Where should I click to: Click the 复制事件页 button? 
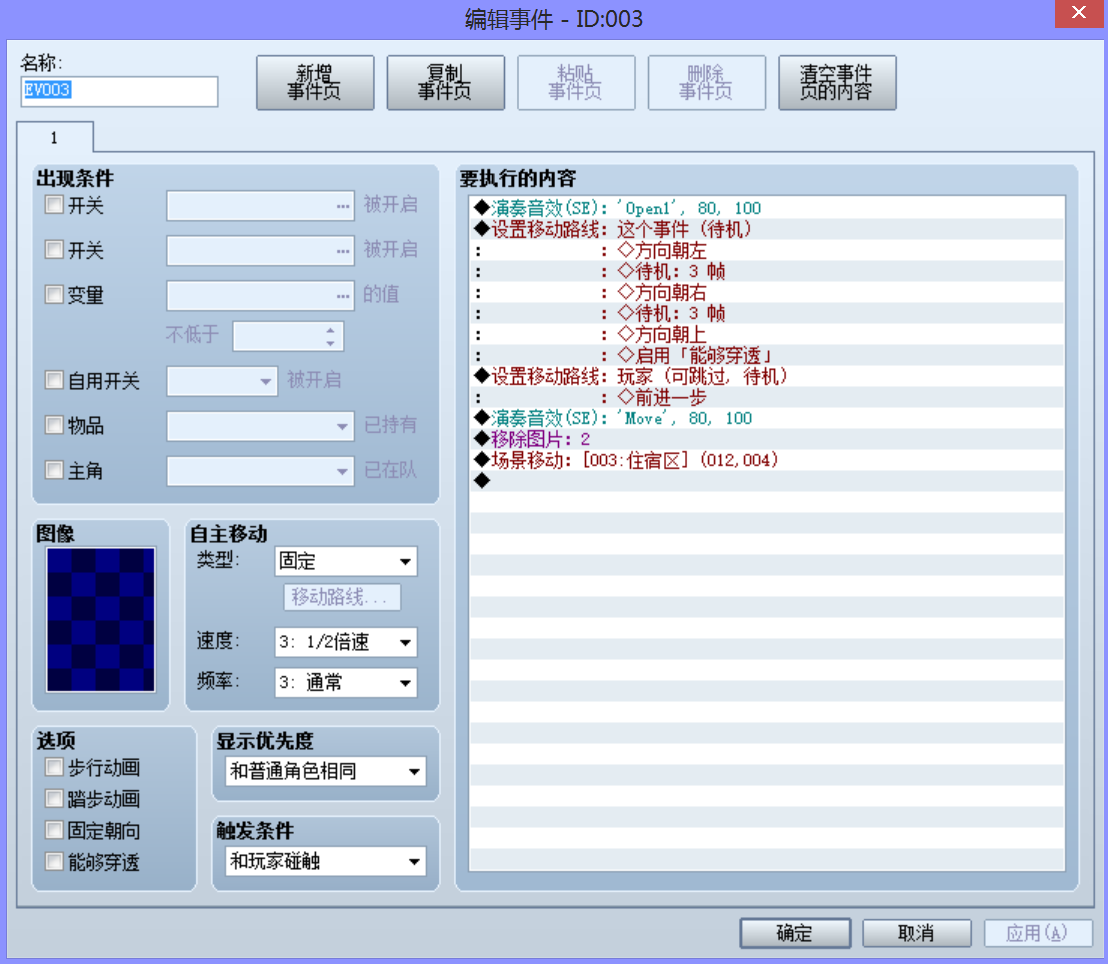pos(445,83)
